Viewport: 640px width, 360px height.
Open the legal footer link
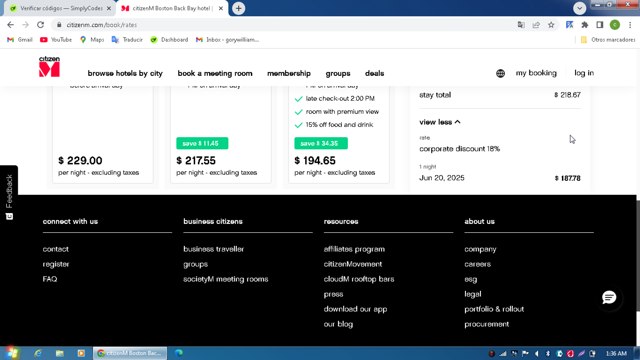473,294
